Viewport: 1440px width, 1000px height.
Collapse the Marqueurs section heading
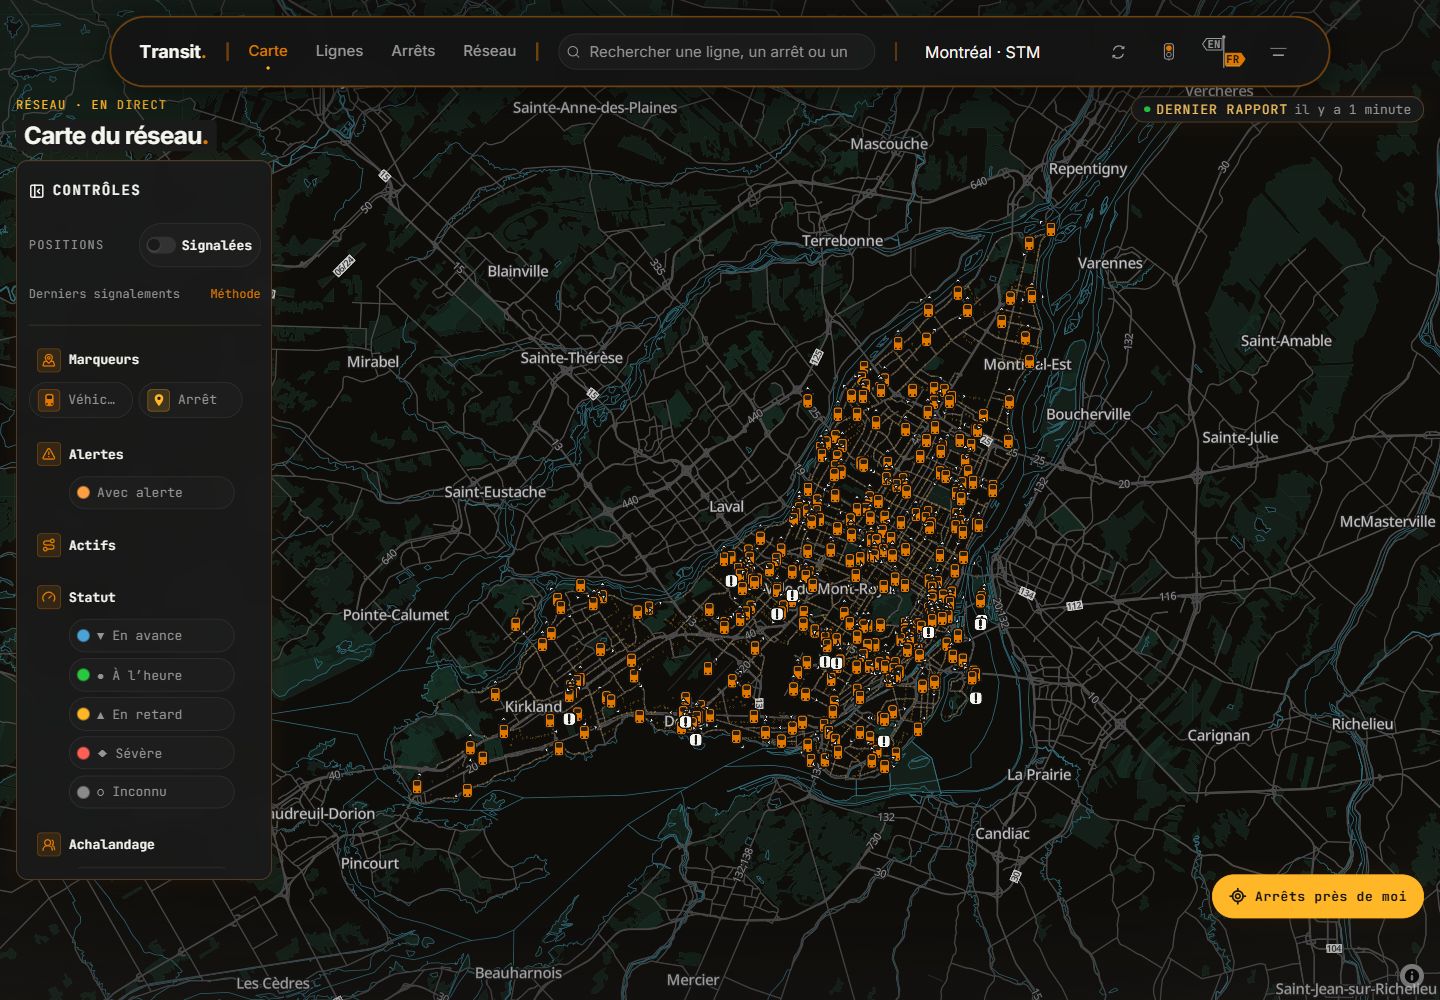click(x=104, y=360)
